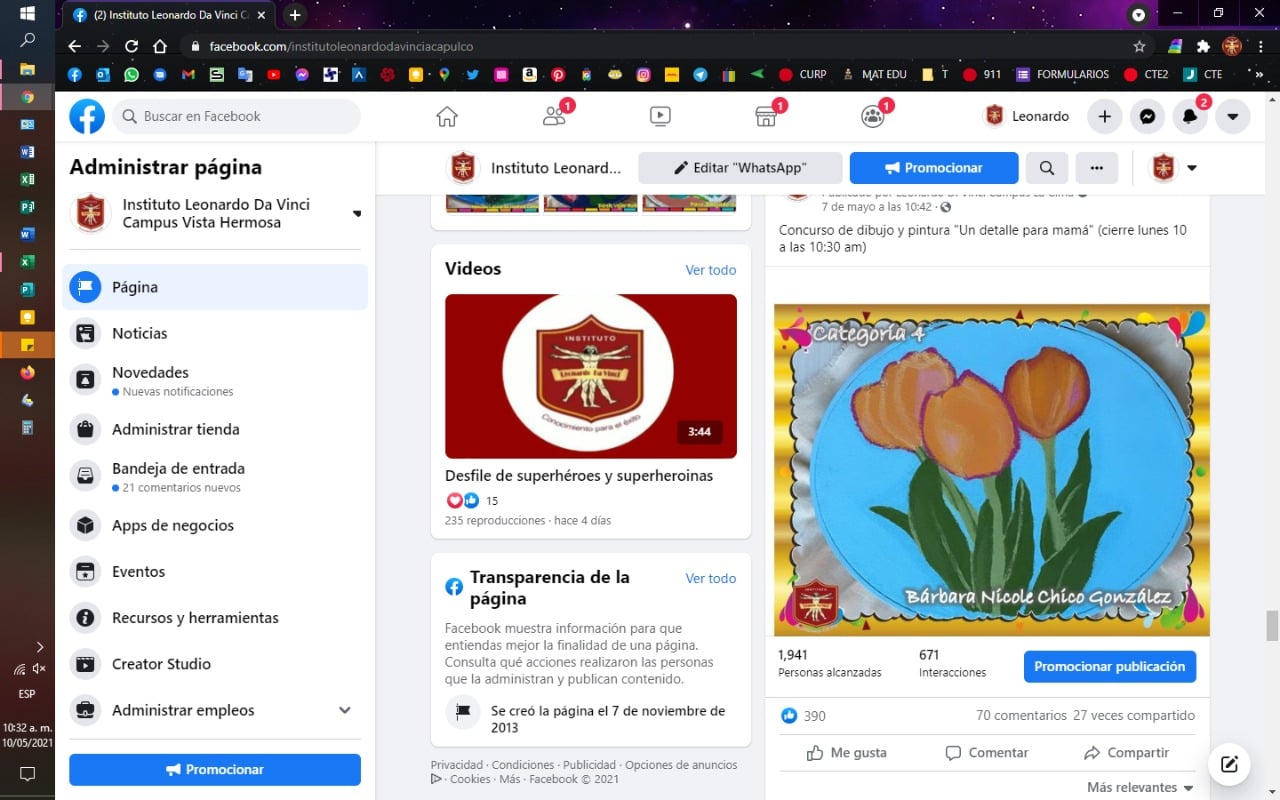Search within the page using magnifier button
Viewport: 1280px width, 800px height.
point(1046,168)
